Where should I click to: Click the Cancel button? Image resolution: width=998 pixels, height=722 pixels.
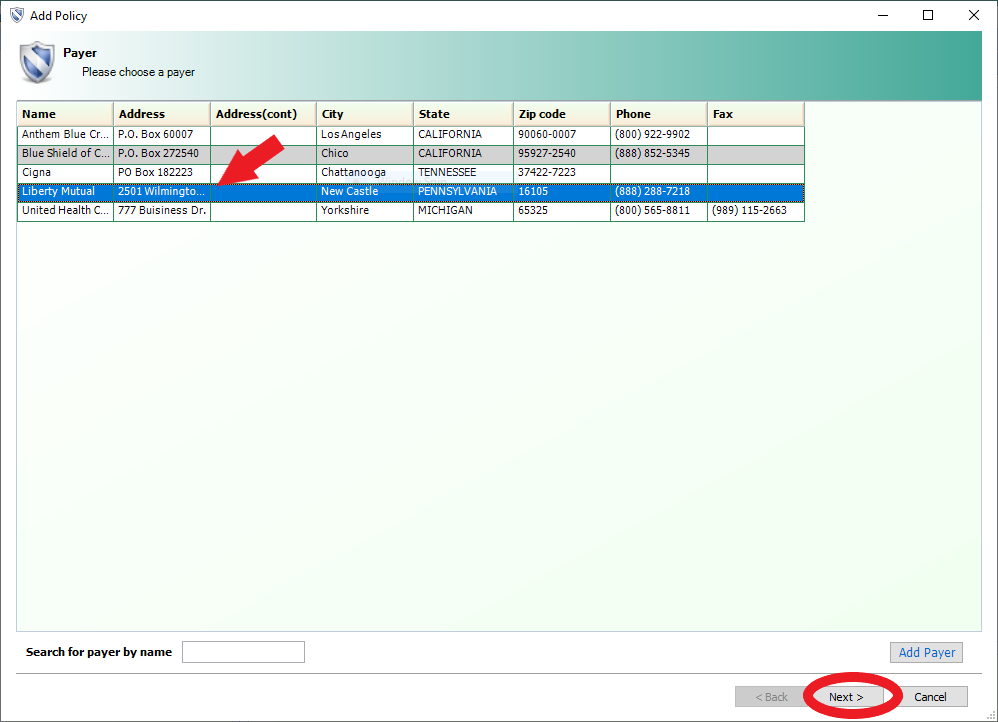930,697
